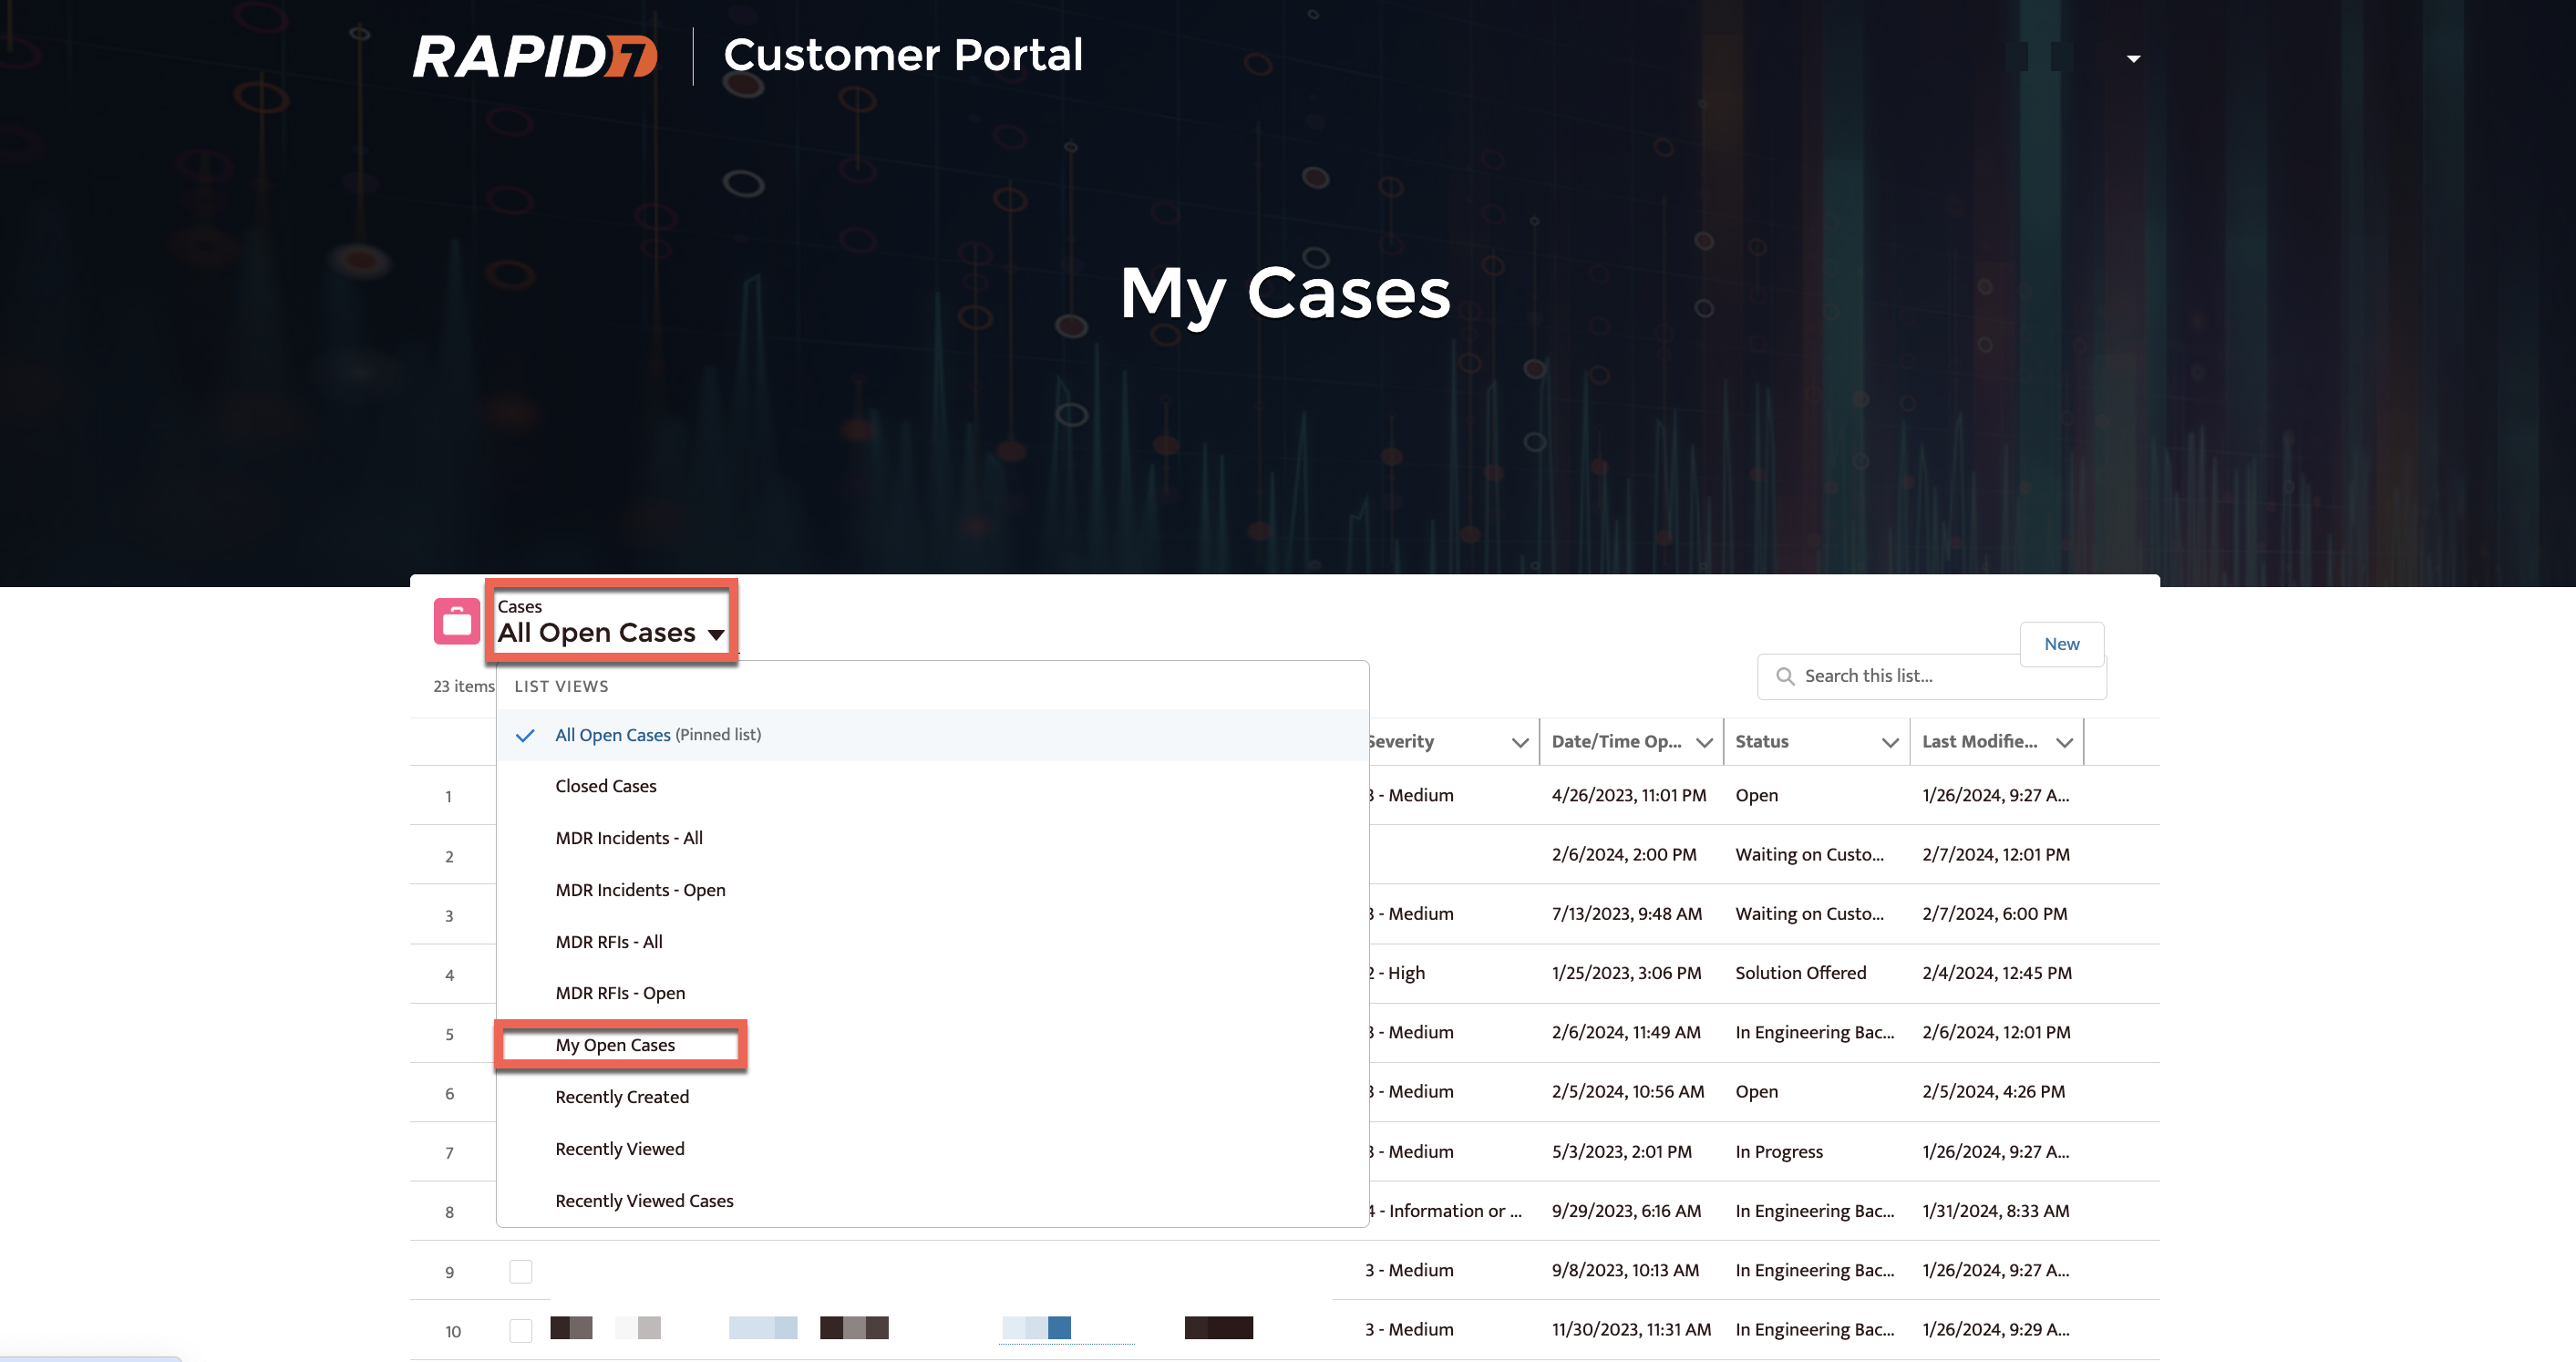The height and width of the screenshot is (1362, 2576).
Task: Select My Open Cases list view
Action: point(615,1045)
